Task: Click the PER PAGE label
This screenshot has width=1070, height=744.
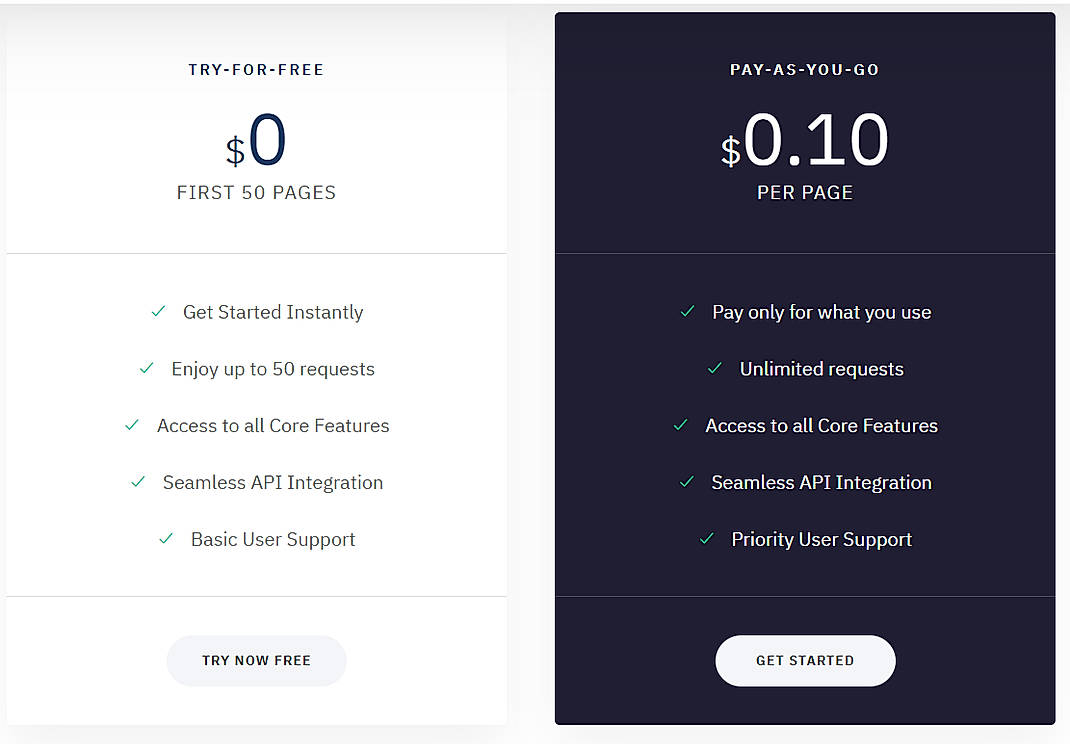Action: [804, 192]
